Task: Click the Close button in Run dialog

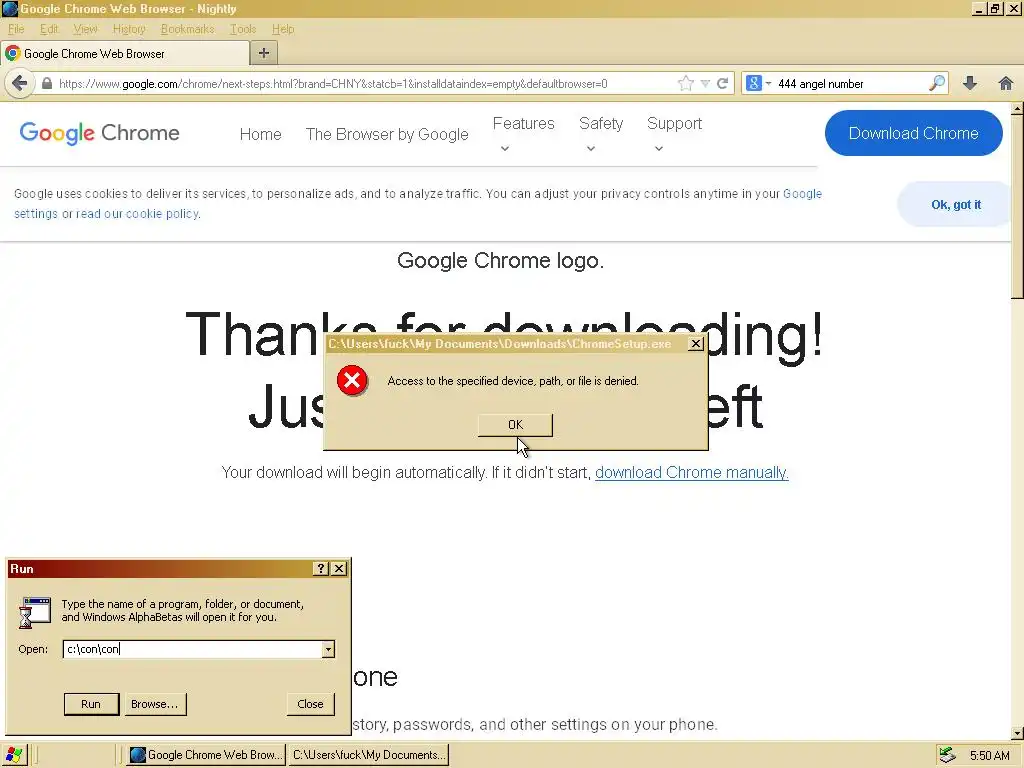Action: coord(310,704)
